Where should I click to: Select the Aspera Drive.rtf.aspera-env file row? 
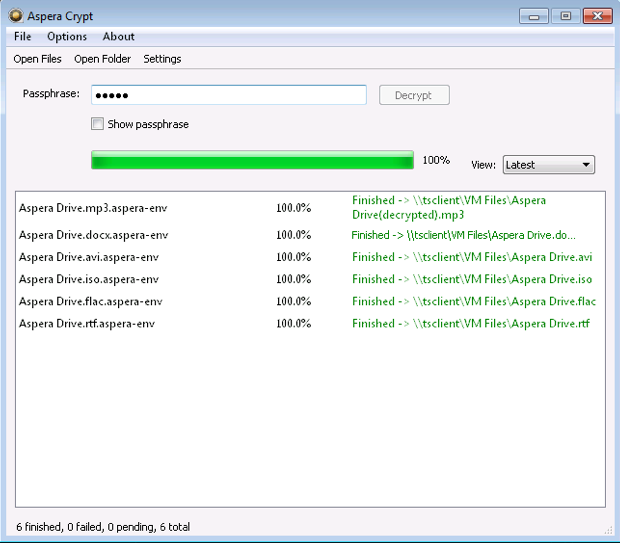[87, 323]
